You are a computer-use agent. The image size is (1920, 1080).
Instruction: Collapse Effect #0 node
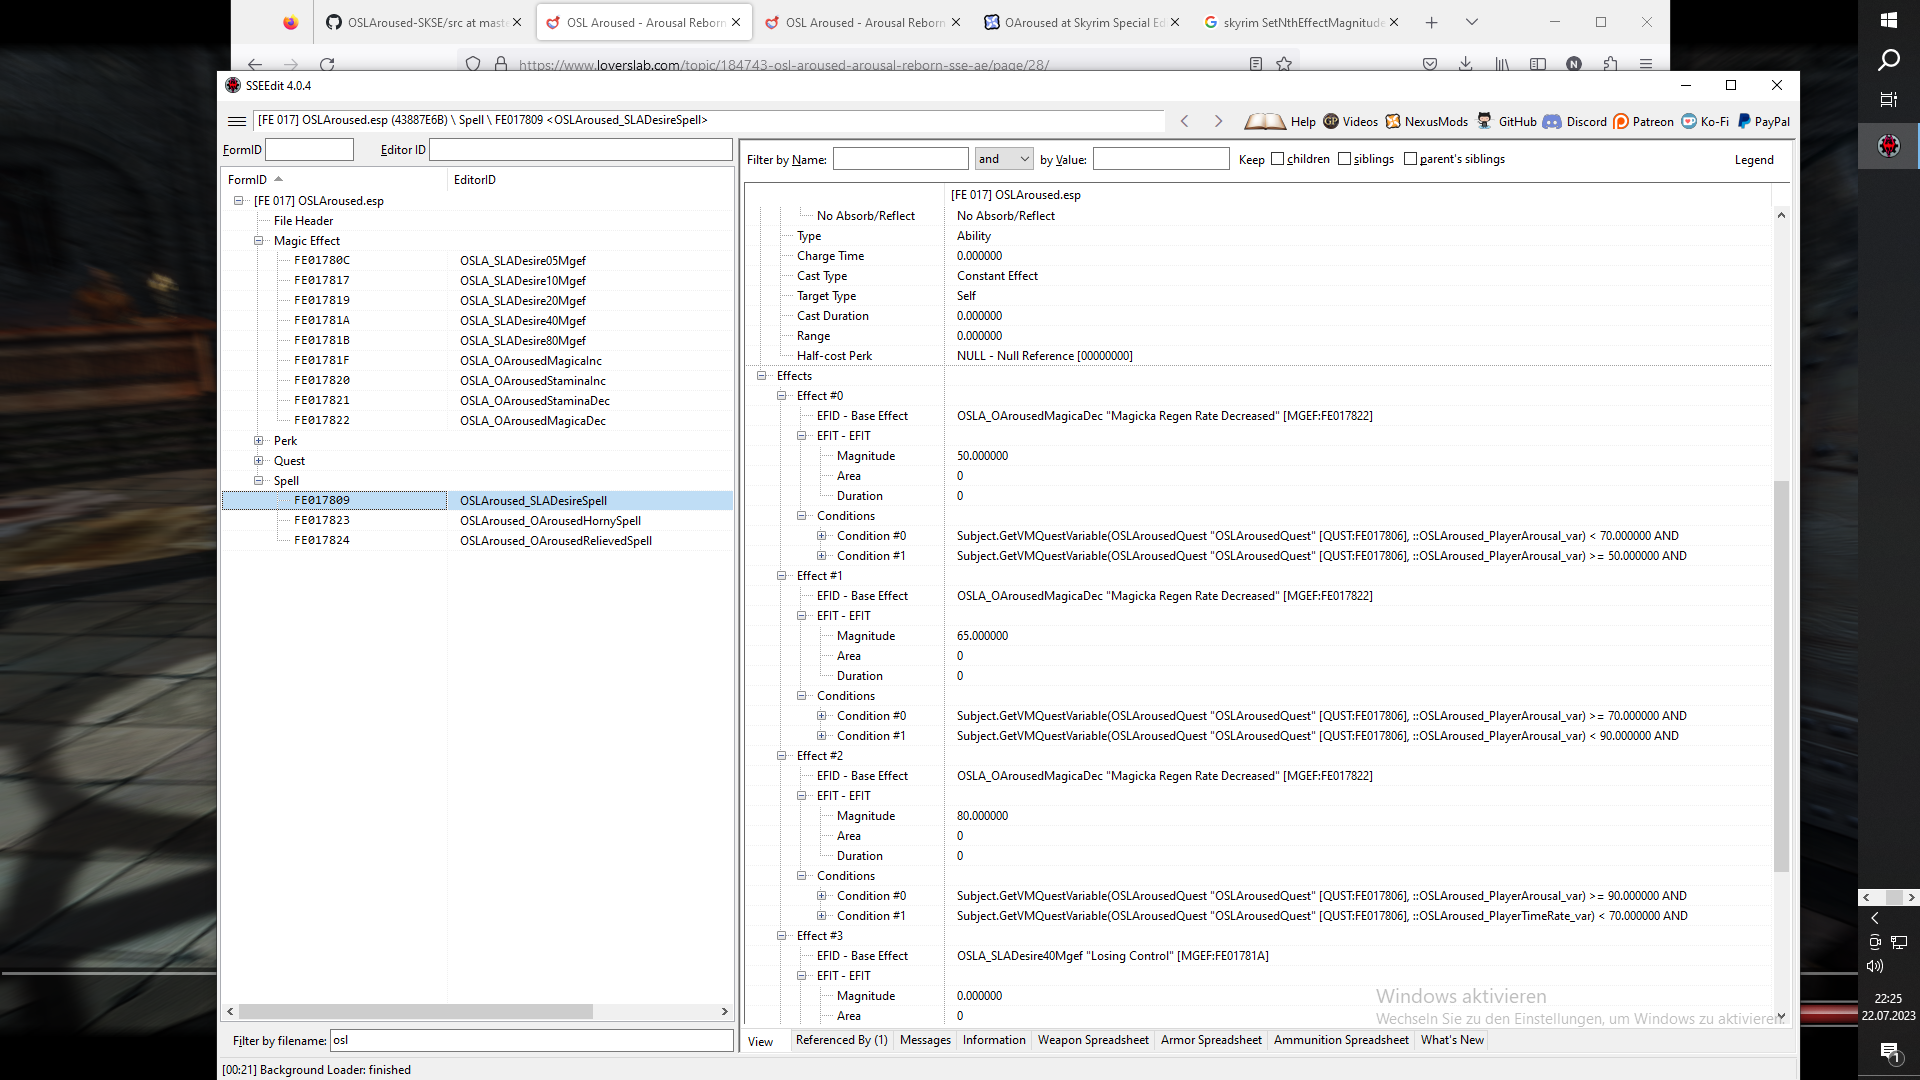pos(781,396)
